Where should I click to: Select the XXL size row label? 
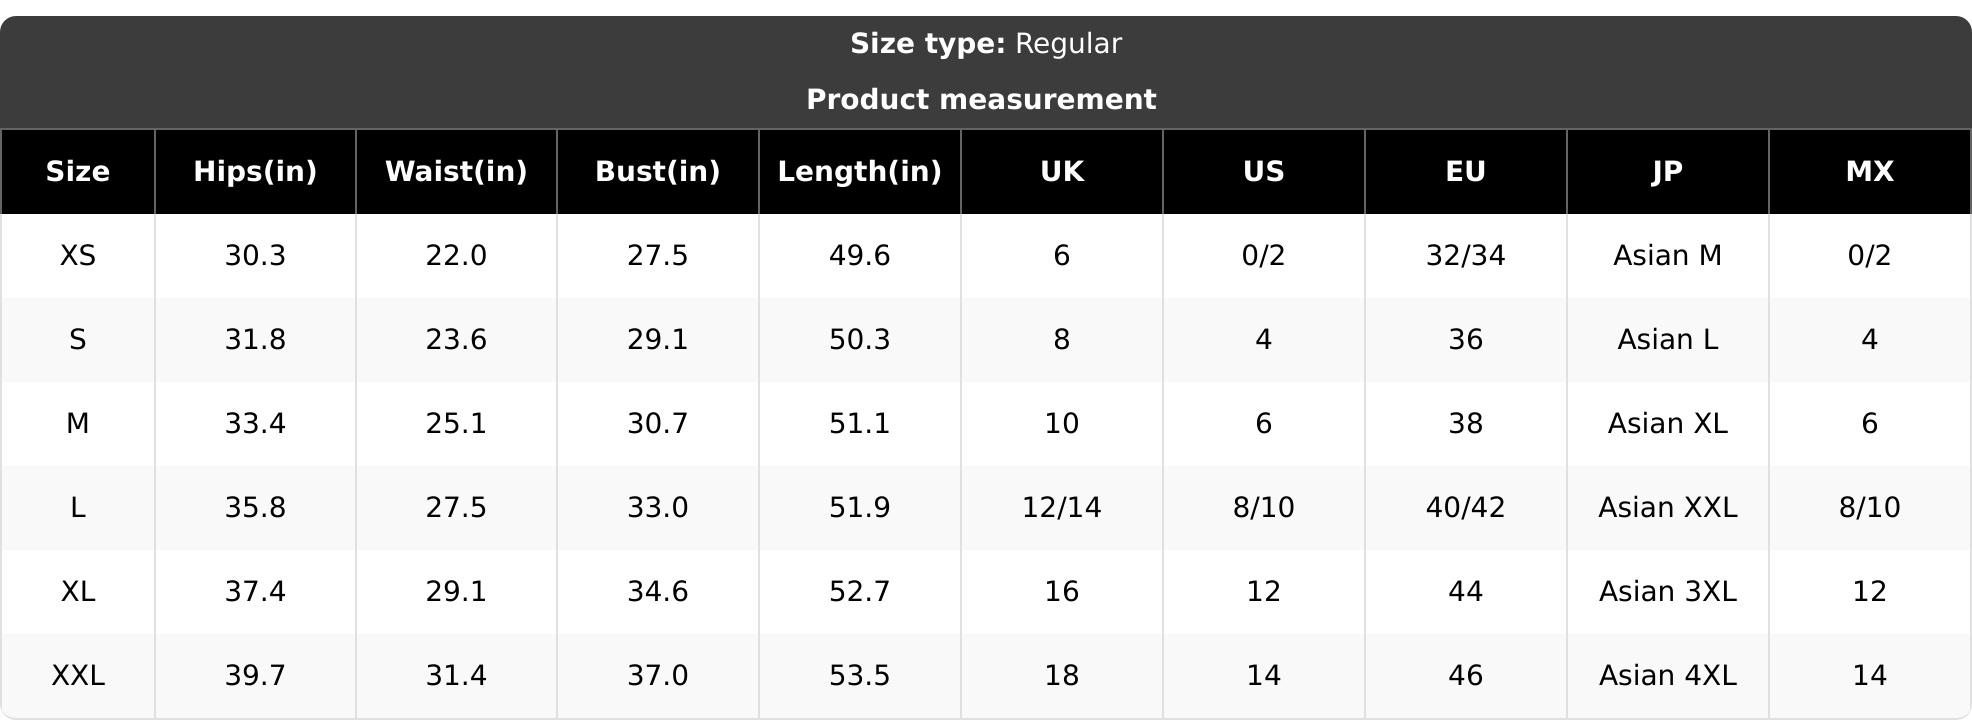(78, 676)
